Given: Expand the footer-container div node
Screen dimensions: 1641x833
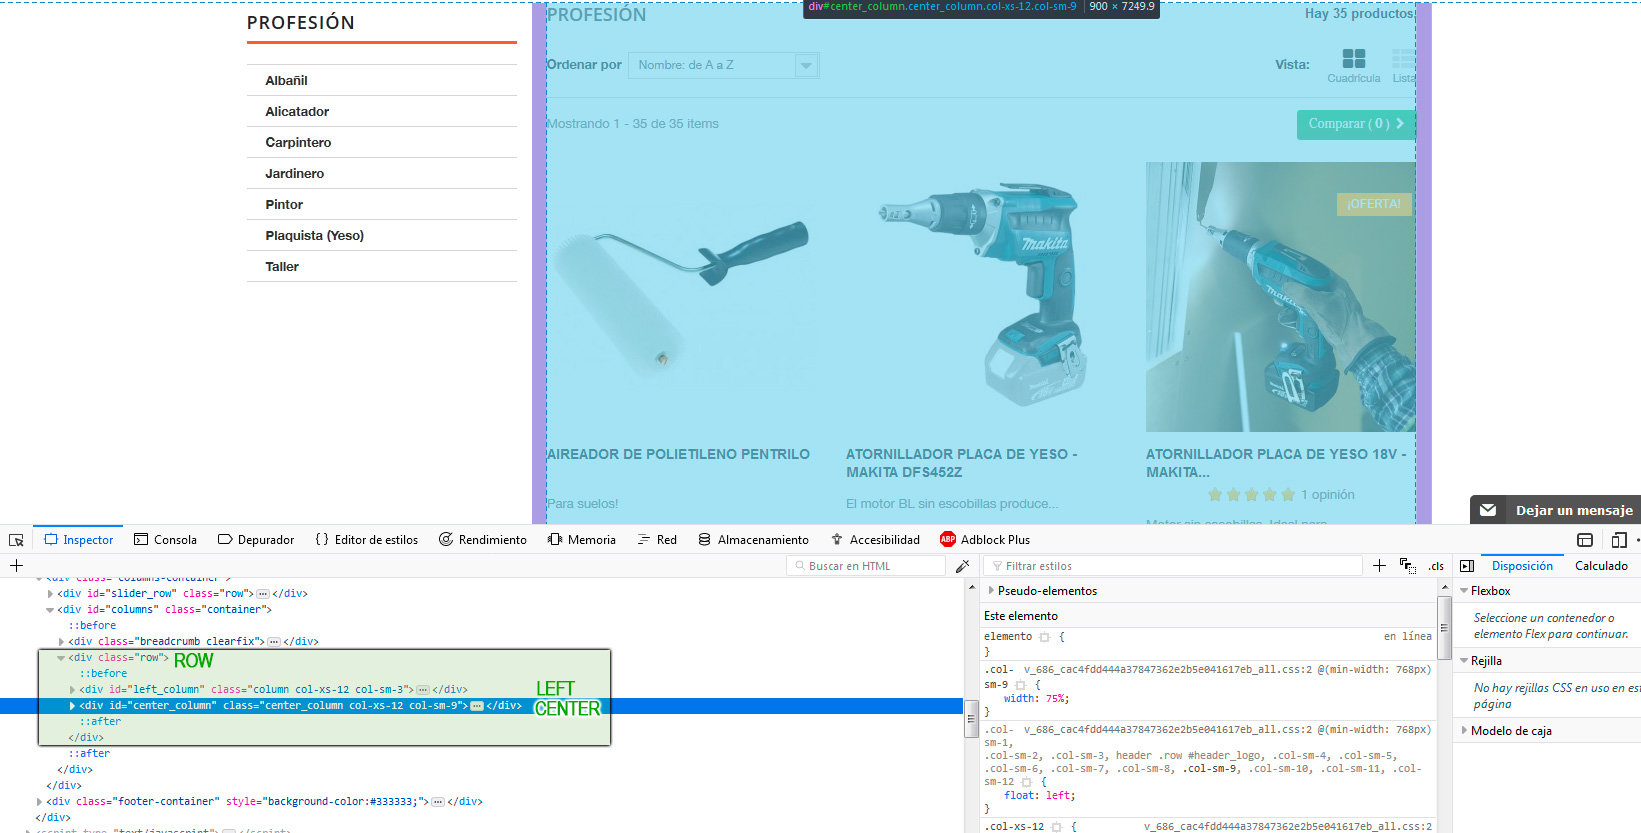Looking at the screenshot, I should [39, 802].
